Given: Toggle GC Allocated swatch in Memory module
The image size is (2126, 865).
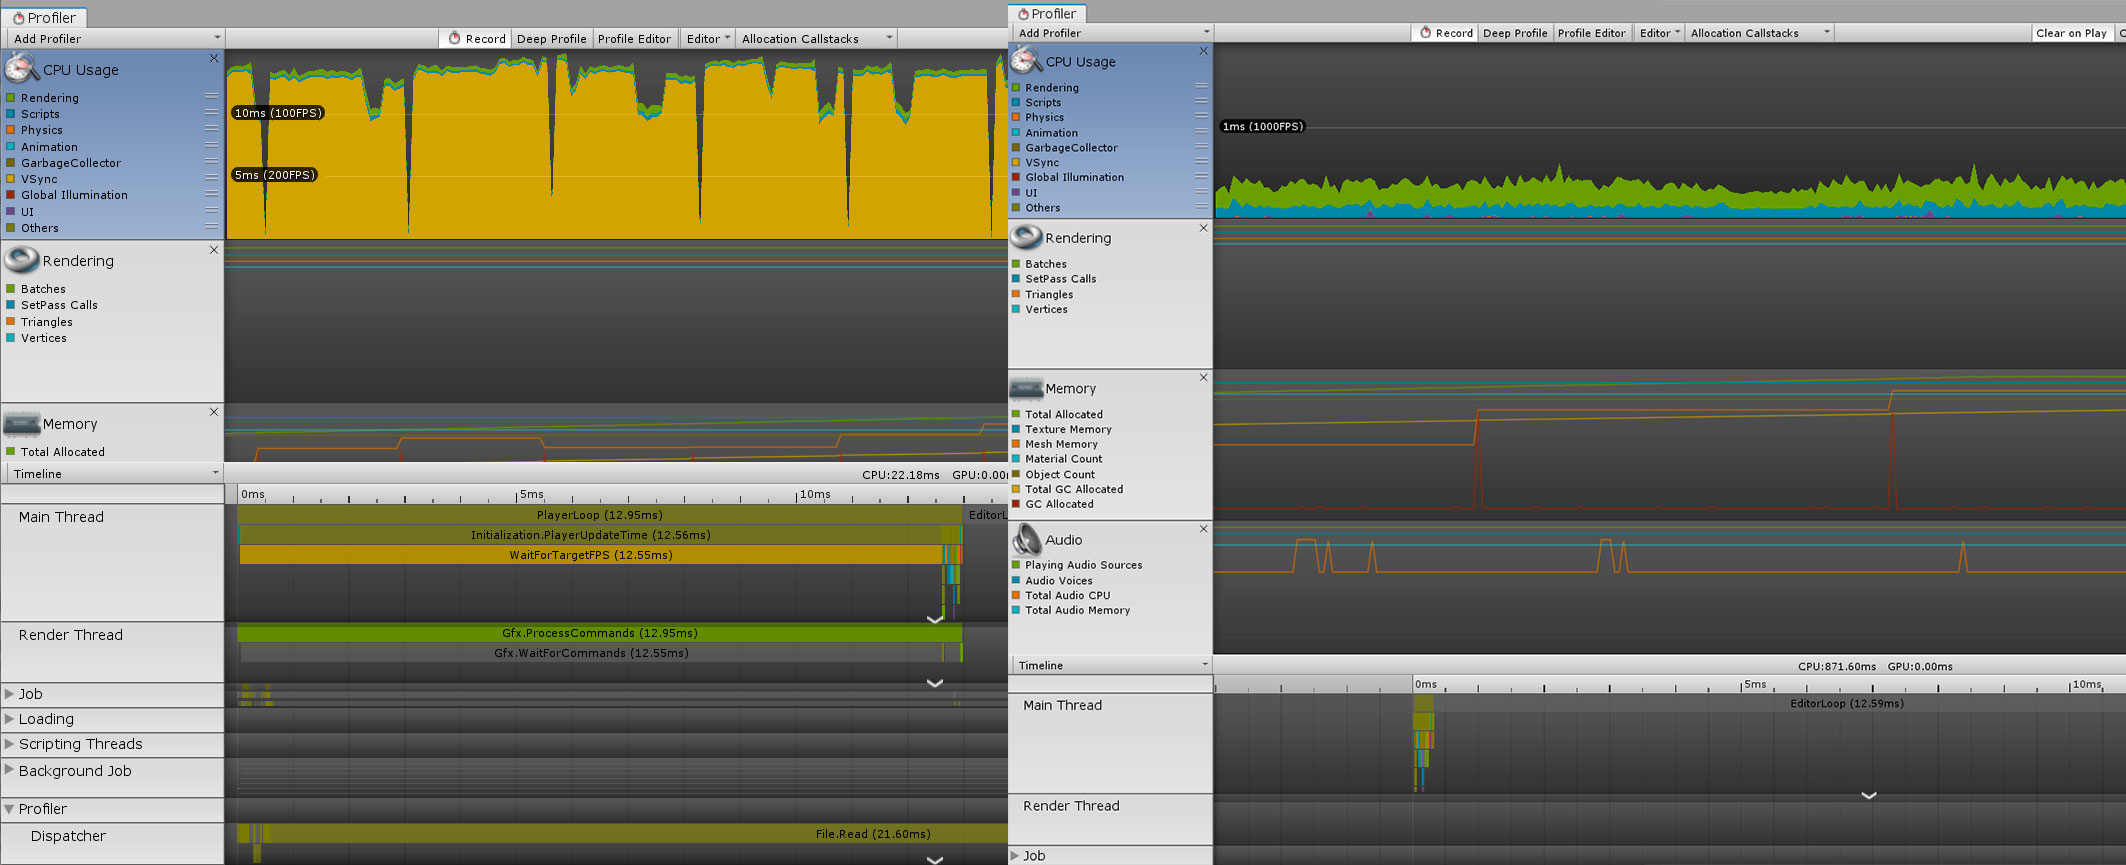Looking at the screenshot, I should tap(1016, 504).
